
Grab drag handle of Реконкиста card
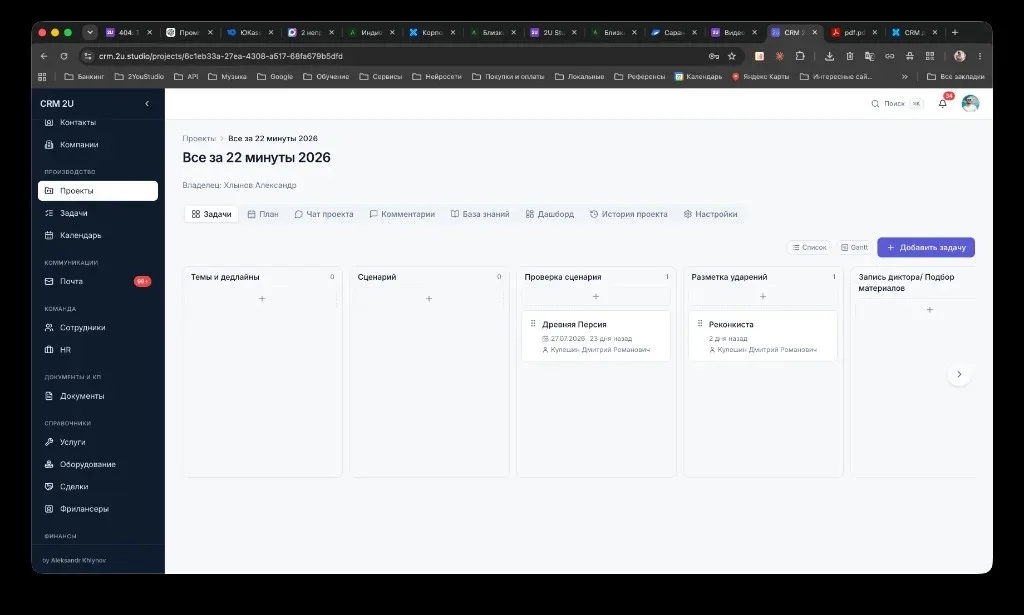pos(700,324)
